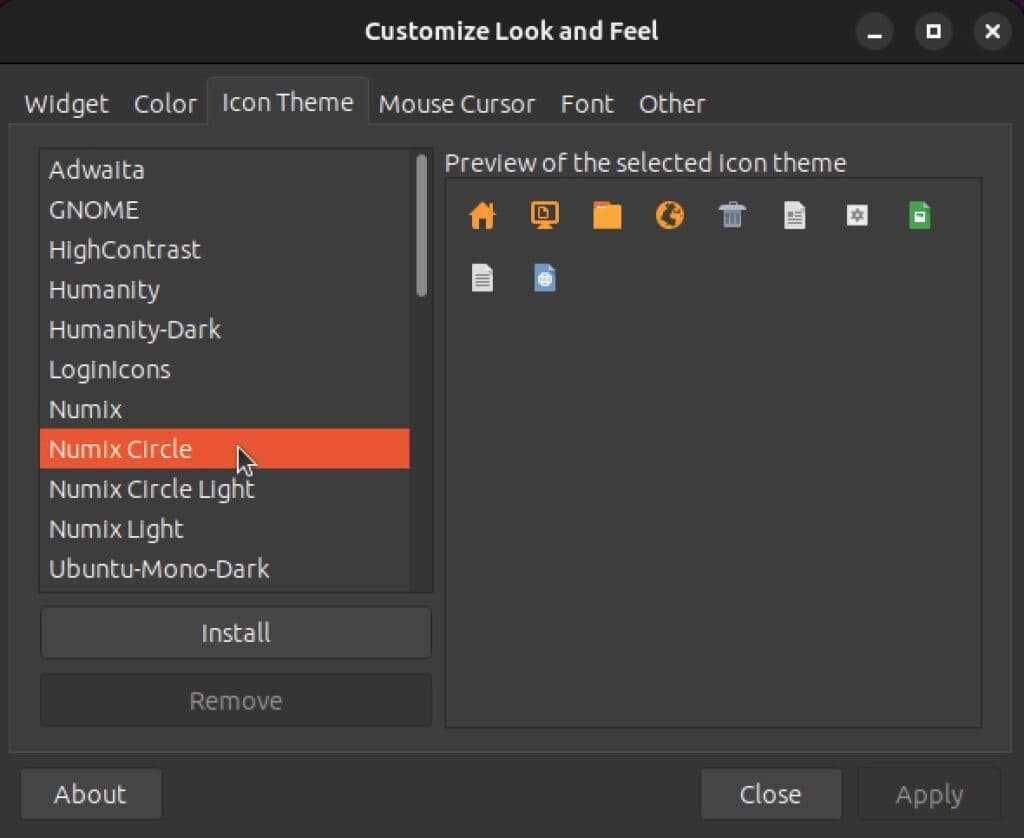
Task: Switch to the Widget tab
Action: 66,104
